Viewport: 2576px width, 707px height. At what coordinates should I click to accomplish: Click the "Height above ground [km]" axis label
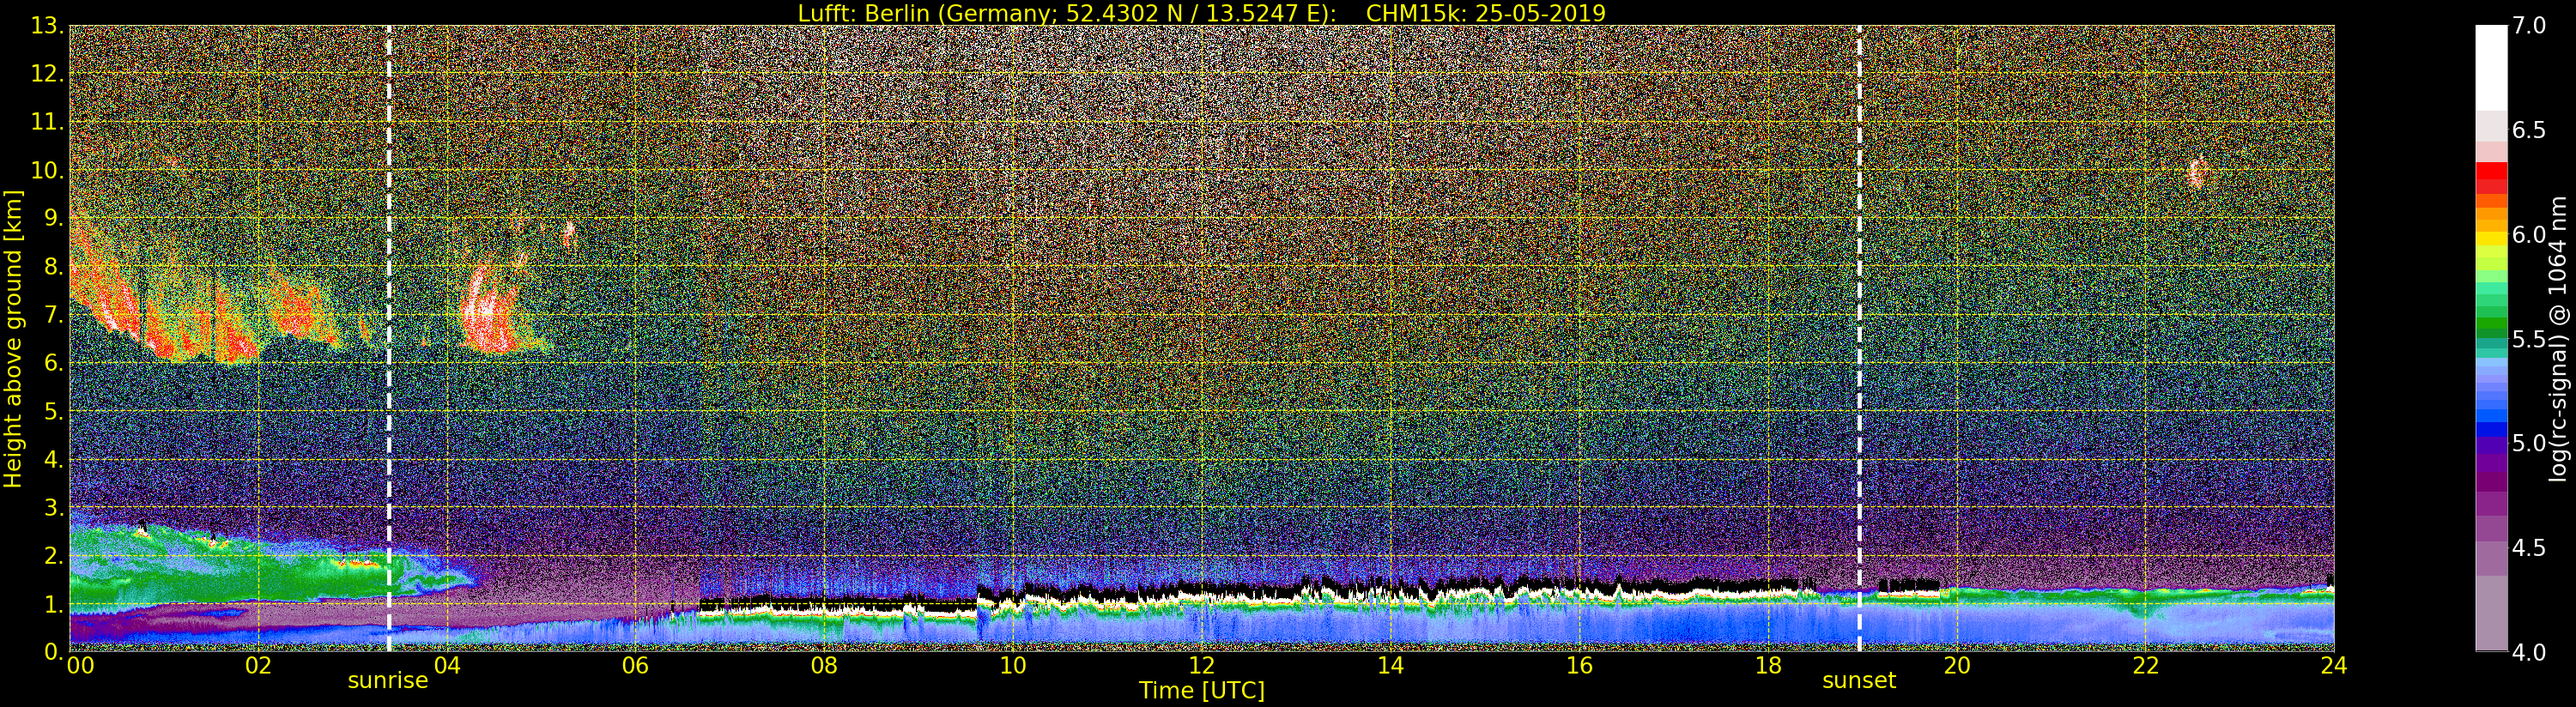pos(13,339)
